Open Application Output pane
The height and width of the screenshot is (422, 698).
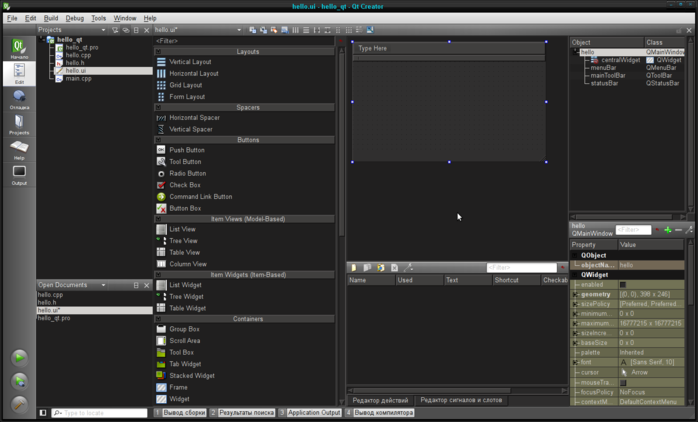point(310,413)
